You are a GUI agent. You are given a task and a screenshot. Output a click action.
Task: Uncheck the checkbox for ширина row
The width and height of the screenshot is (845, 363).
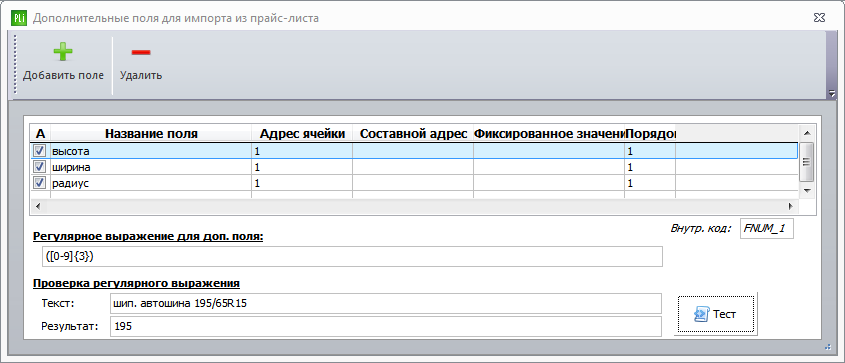(40, 167)
